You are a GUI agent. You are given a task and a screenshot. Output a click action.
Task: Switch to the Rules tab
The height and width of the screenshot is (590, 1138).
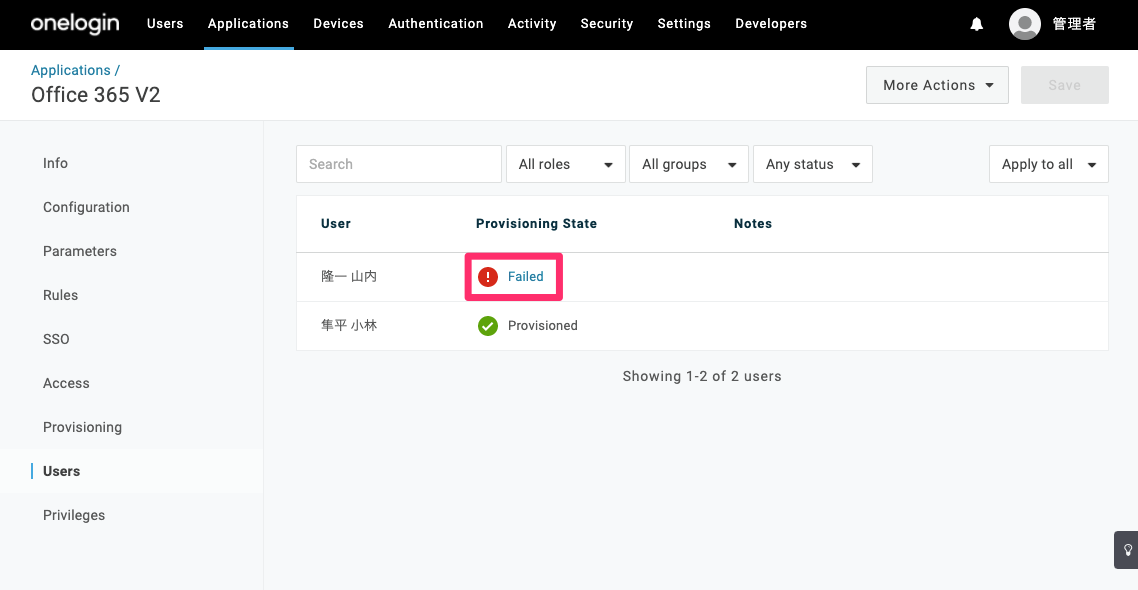pos(60,295)
